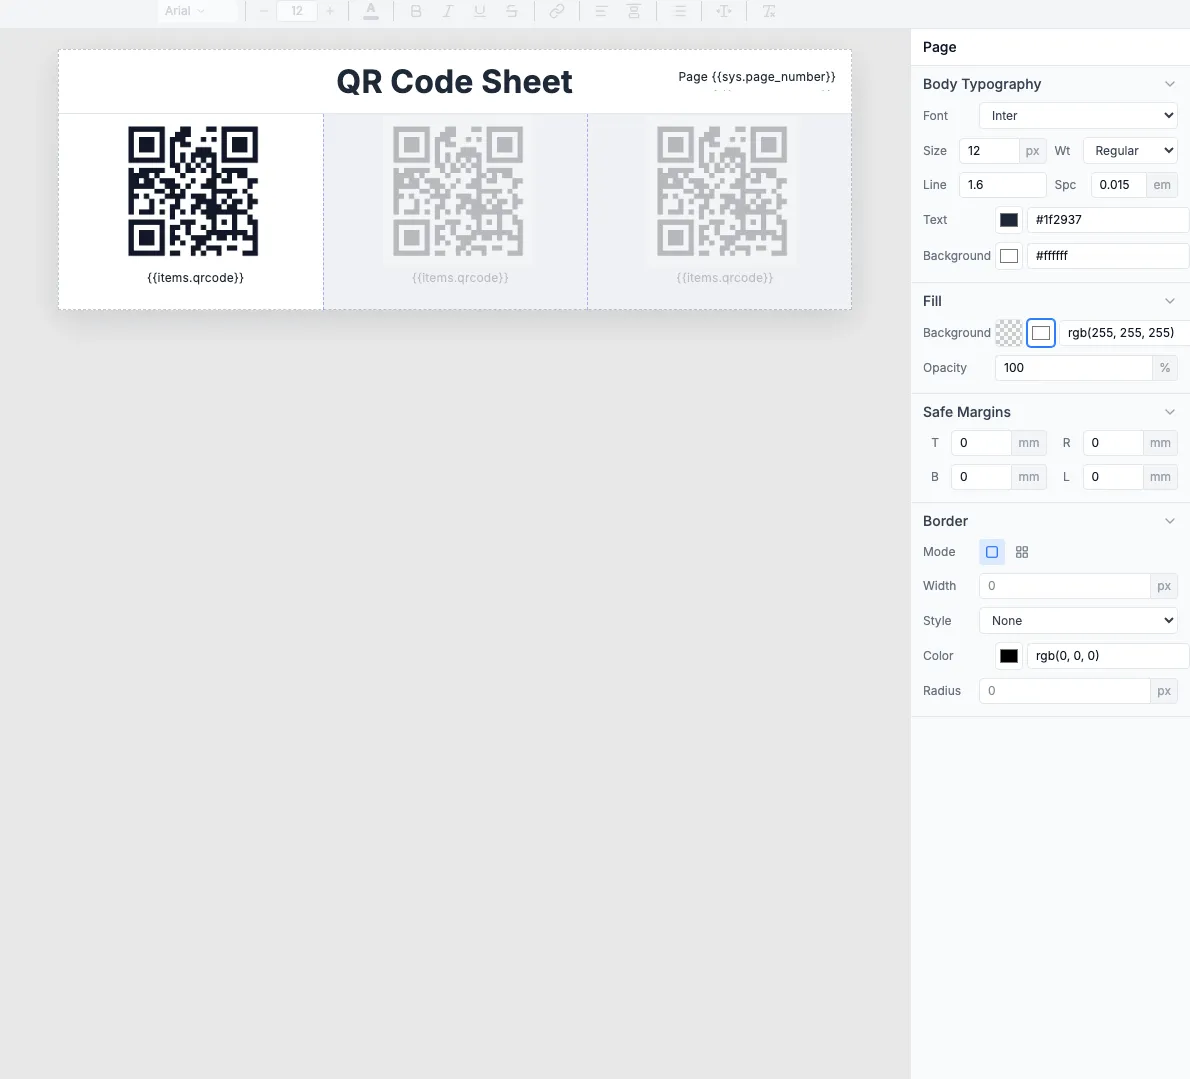Open the Wt dropdown showing Regular
This screenshot has width=1190, height=1079.
tap(1130, 150)
